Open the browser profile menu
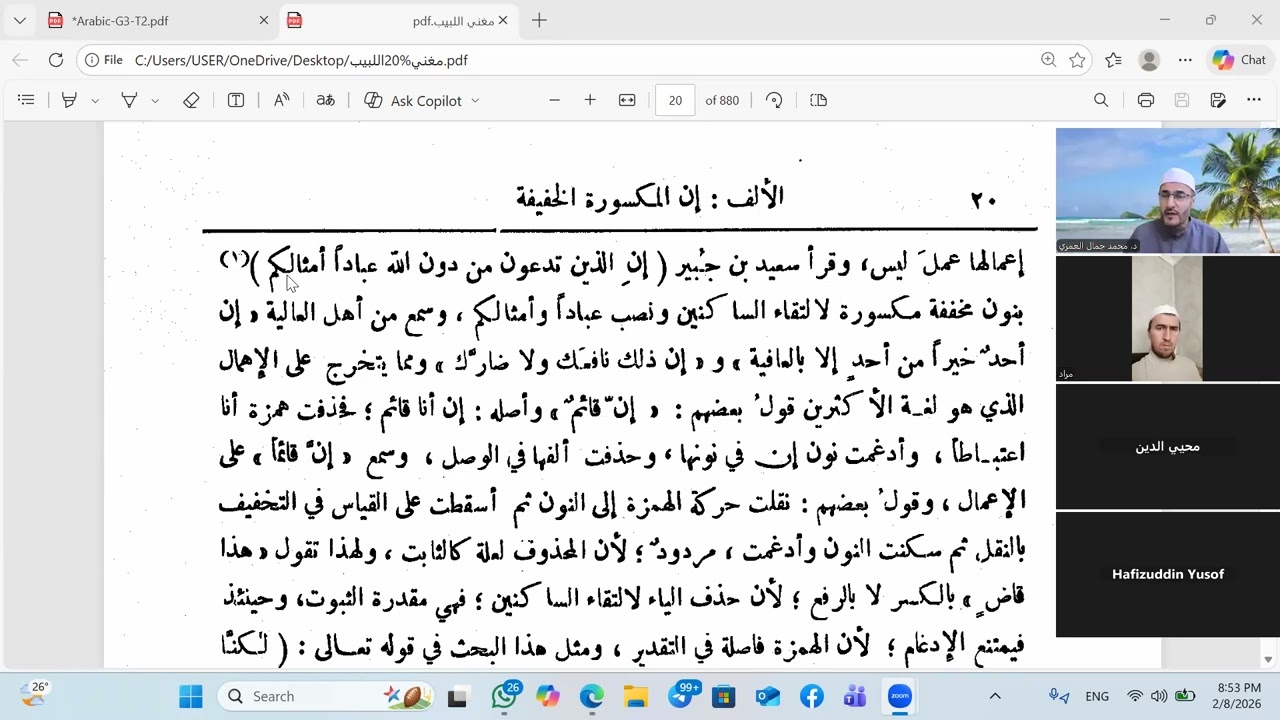The image size is (1280, 720). [x=1149, y=60]
